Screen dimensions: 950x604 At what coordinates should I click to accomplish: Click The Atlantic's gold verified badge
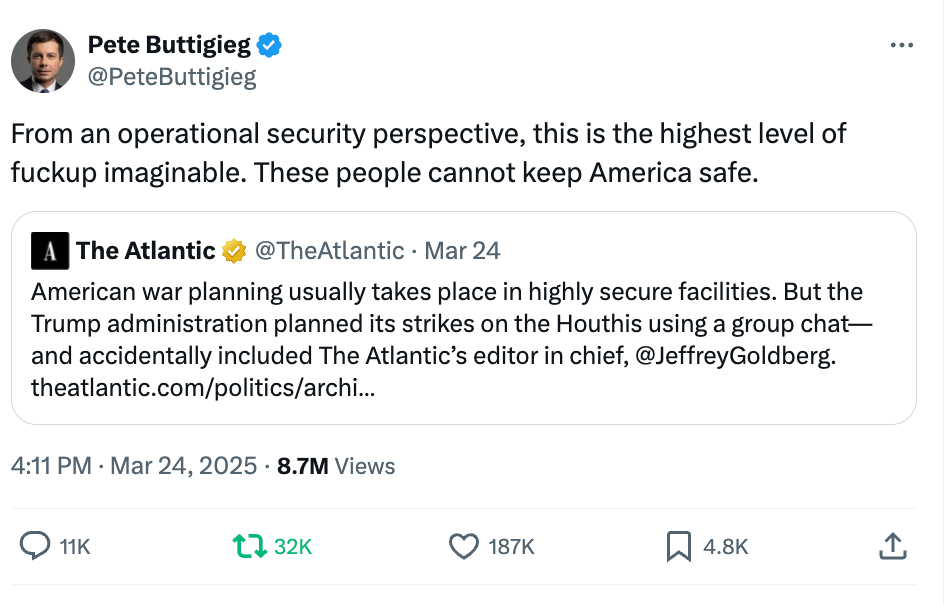[234, 251]
